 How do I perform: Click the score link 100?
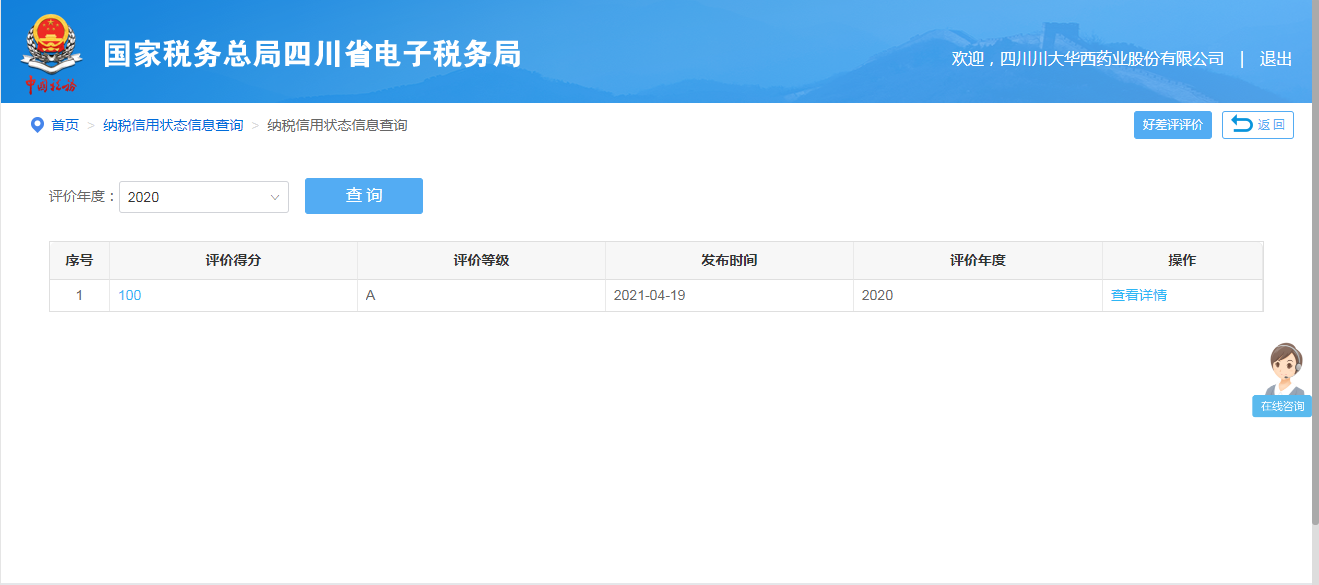click(130, 295)
